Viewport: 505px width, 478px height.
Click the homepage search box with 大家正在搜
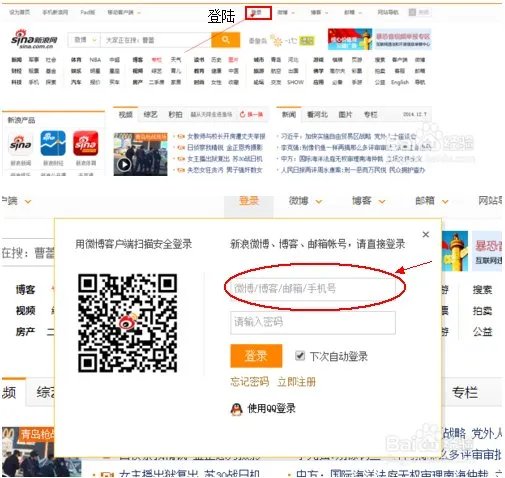[x=156, y=40]
